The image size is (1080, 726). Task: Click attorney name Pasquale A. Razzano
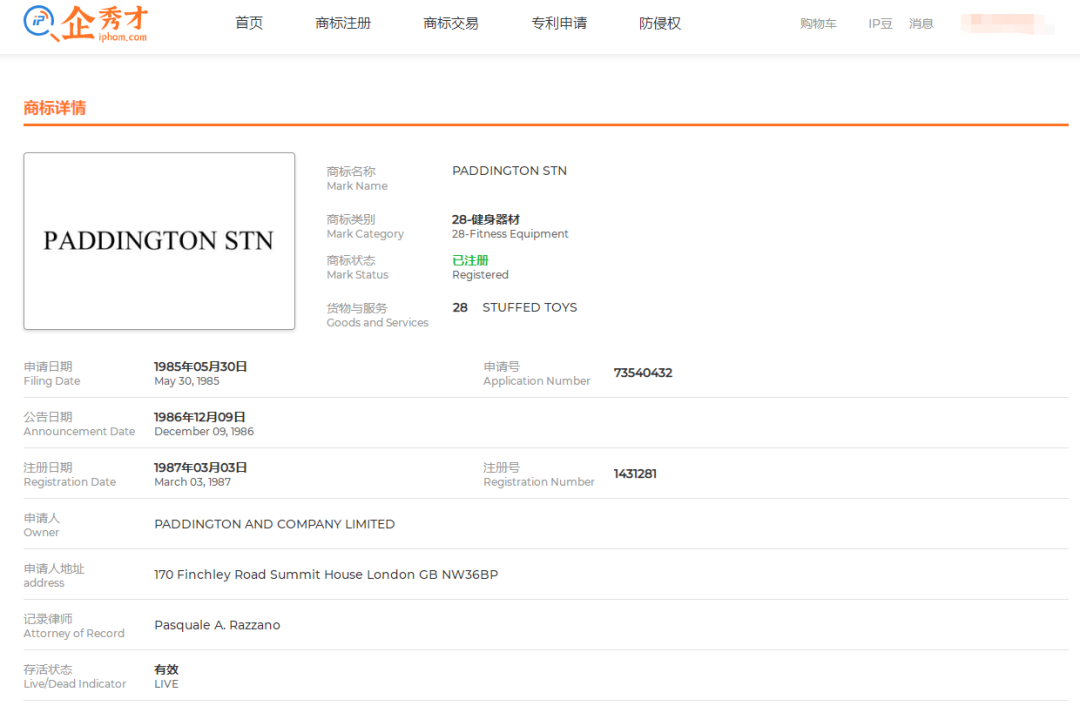[217, 625]
